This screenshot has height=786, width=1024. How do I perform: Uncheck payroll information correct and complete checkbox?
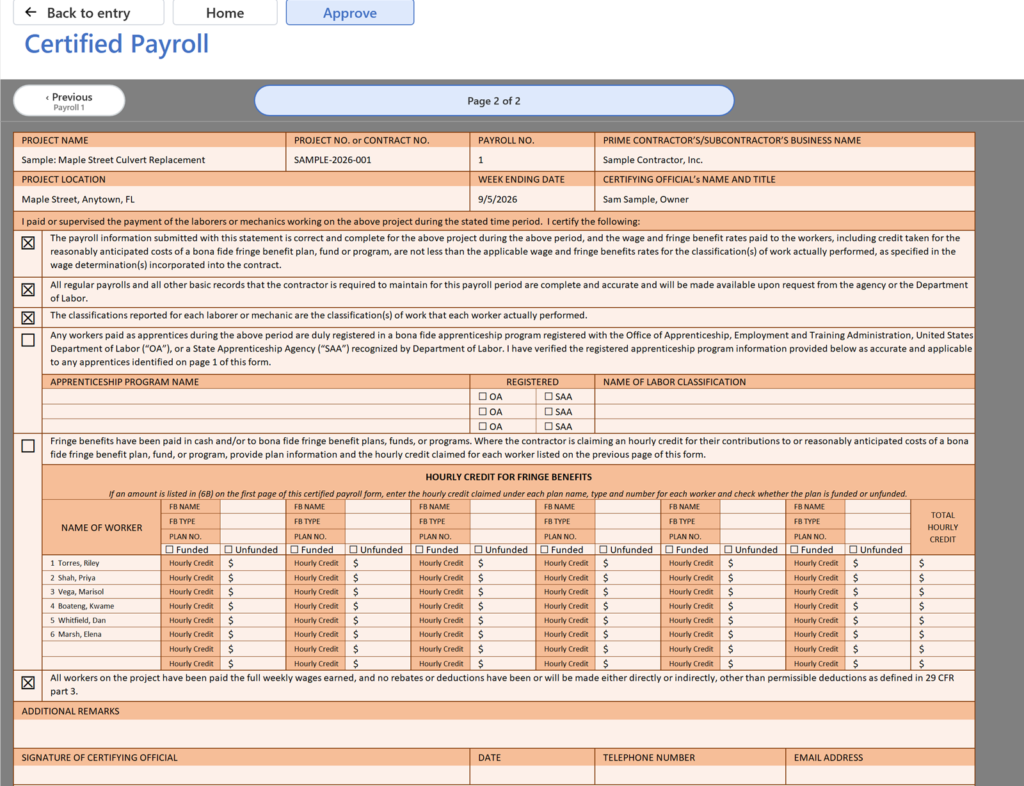click(28, 243)
